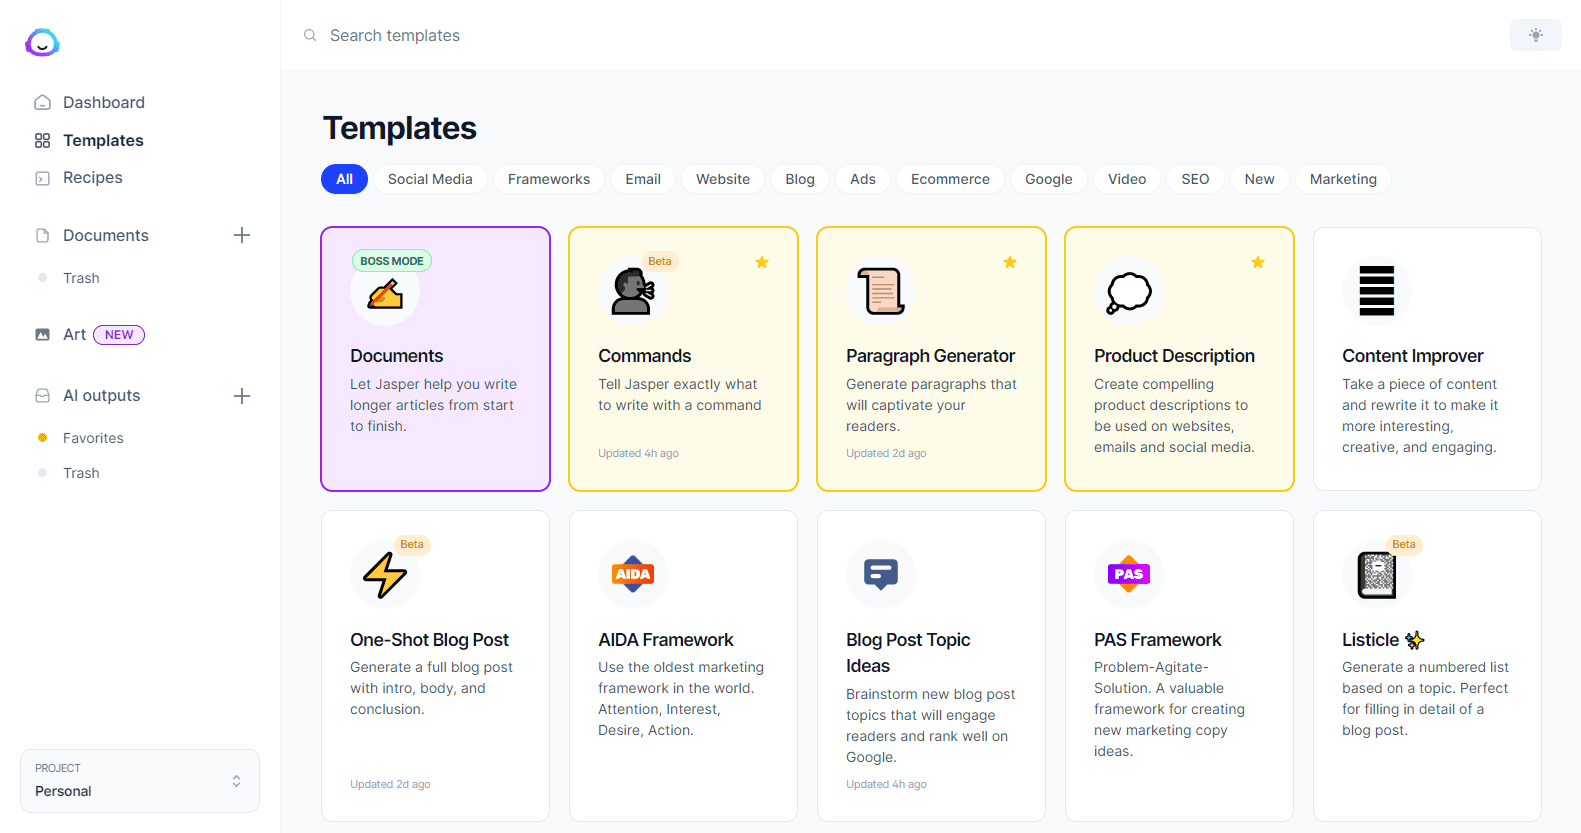
Task: Select the Website filter tab
Action: 723,179
